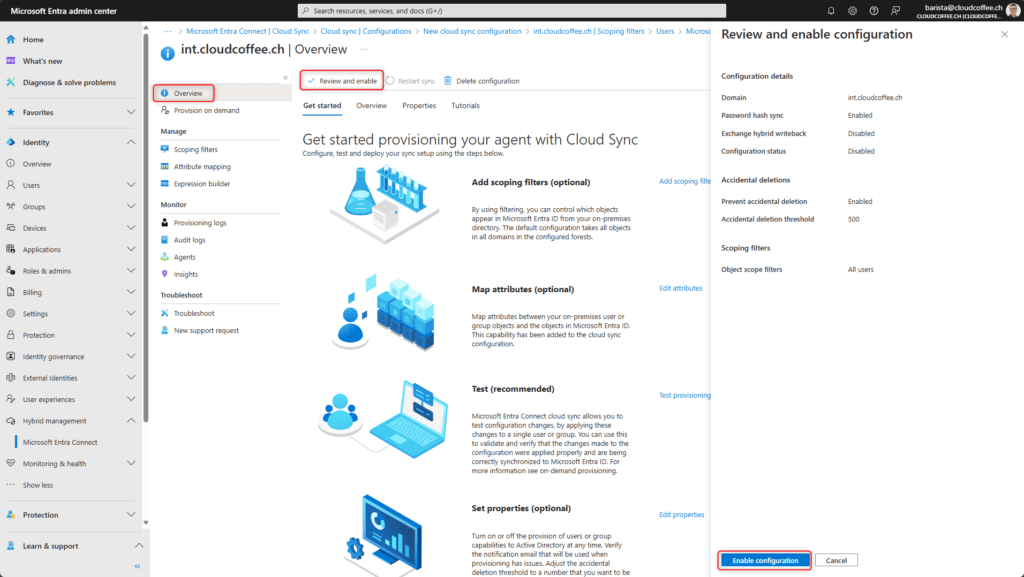
Task: Open portal settings gear icon
Action: [x=852, y=10]
